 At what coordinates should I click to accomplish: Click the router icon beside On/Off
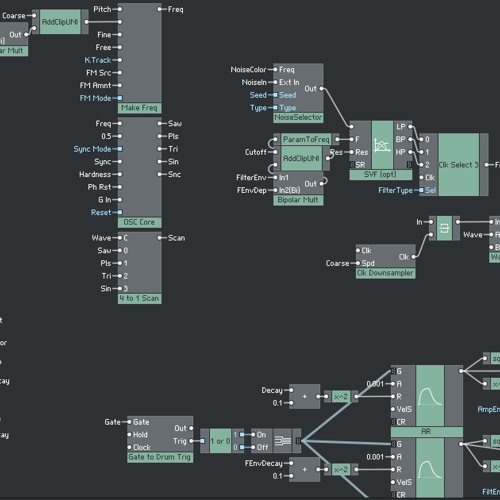(283, 441)
